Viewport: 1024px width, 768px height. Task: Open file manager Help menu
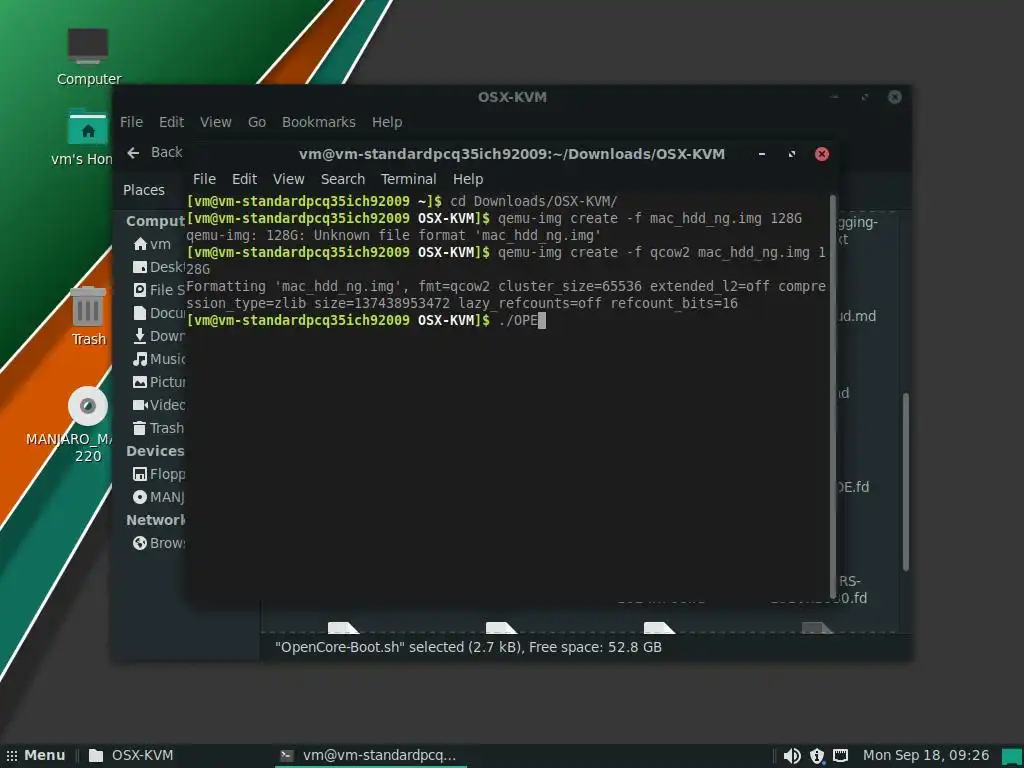point(387,122)
